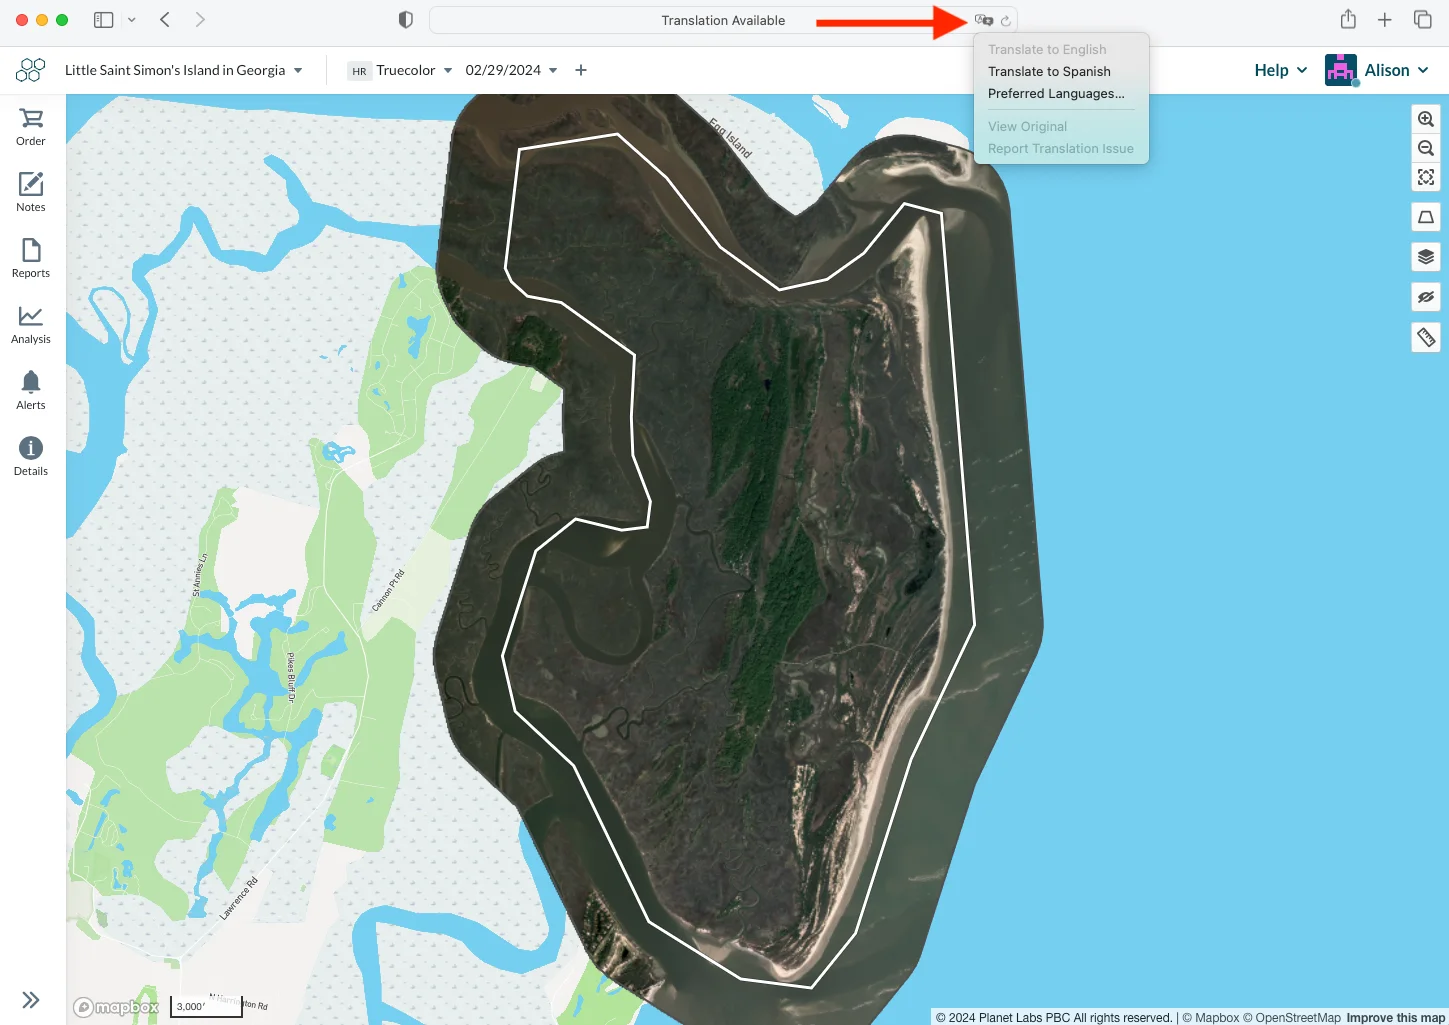The image size is (1449, 1025).
Task: Open the Analysis chart panel
Action: click(31, 325)
